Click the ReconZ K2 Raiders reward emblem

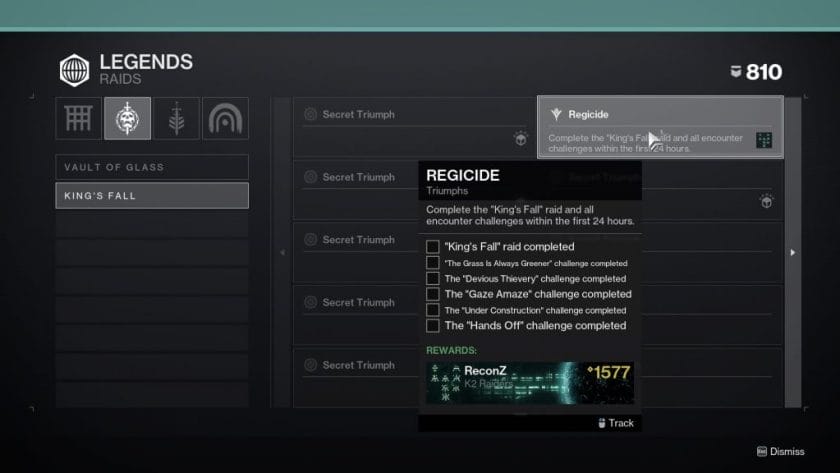(x=530, y=383)
